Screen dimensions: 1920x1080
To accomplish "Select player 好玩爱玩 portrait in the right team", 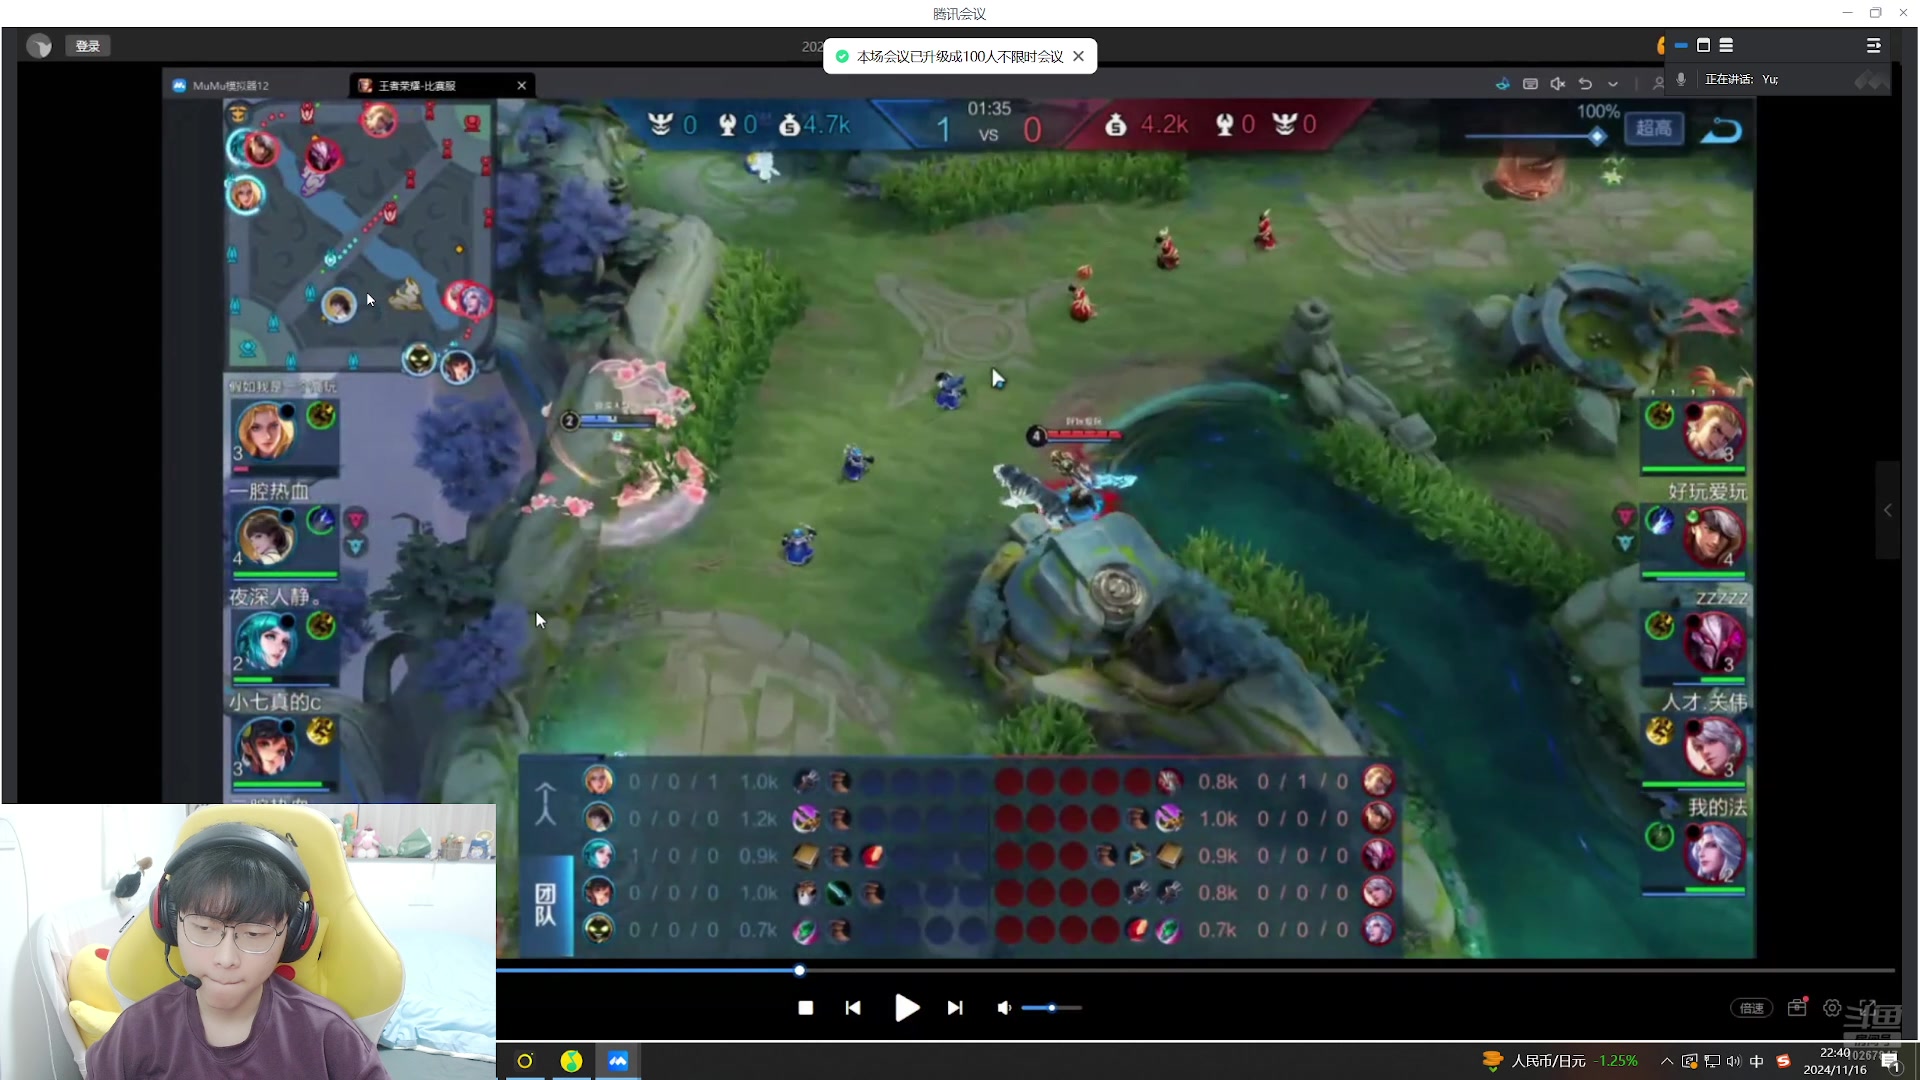I will 1713,536.
